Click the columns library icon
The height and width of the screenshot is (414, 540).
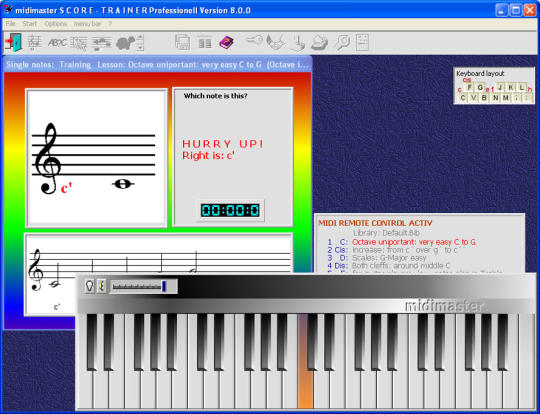(205, 43)
